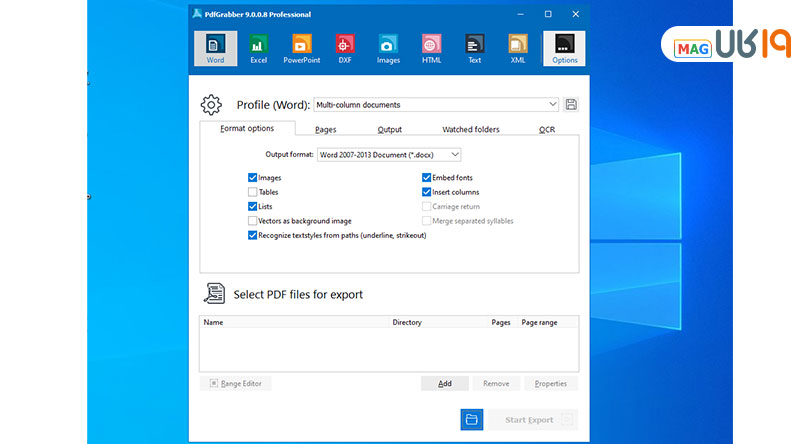Viewport: 800px width, 444px height.
Task: Expand the Profile (Word) dropdown
Action: [553, 104]
